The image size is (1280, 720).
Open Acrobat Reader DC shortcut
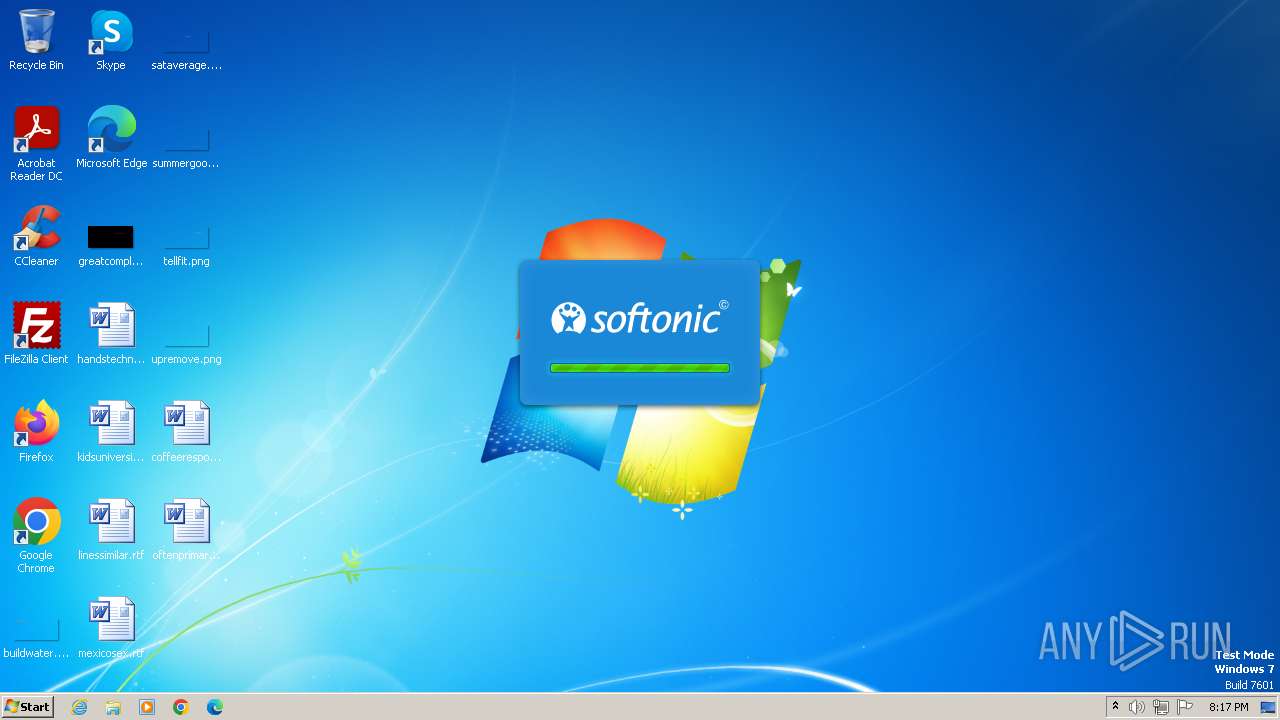click(36, 143)
